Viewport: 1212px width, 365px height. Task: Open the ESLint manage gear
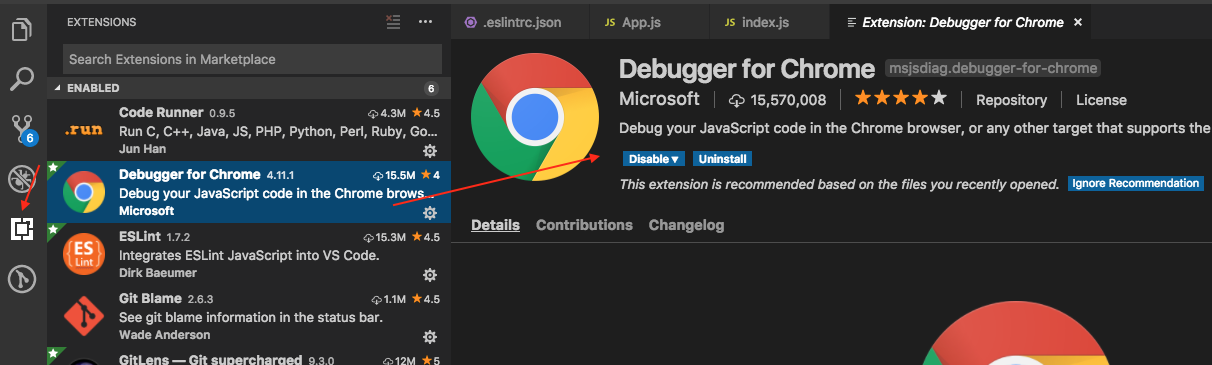[x=430, y=274]
